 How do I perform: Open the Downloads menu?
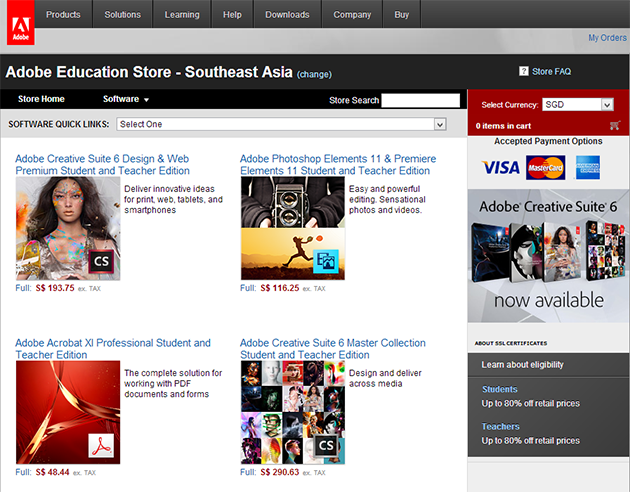(x=287, y=14)
